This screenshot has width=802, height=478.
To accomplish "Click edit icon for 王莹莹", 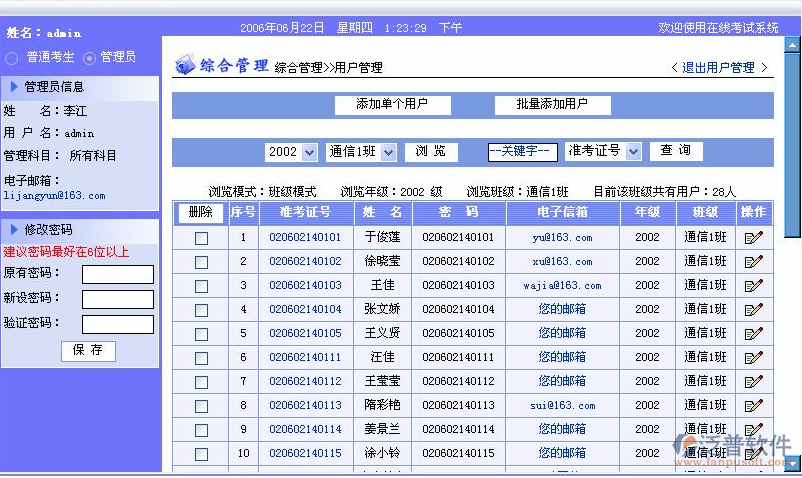I will pos(753,382).
